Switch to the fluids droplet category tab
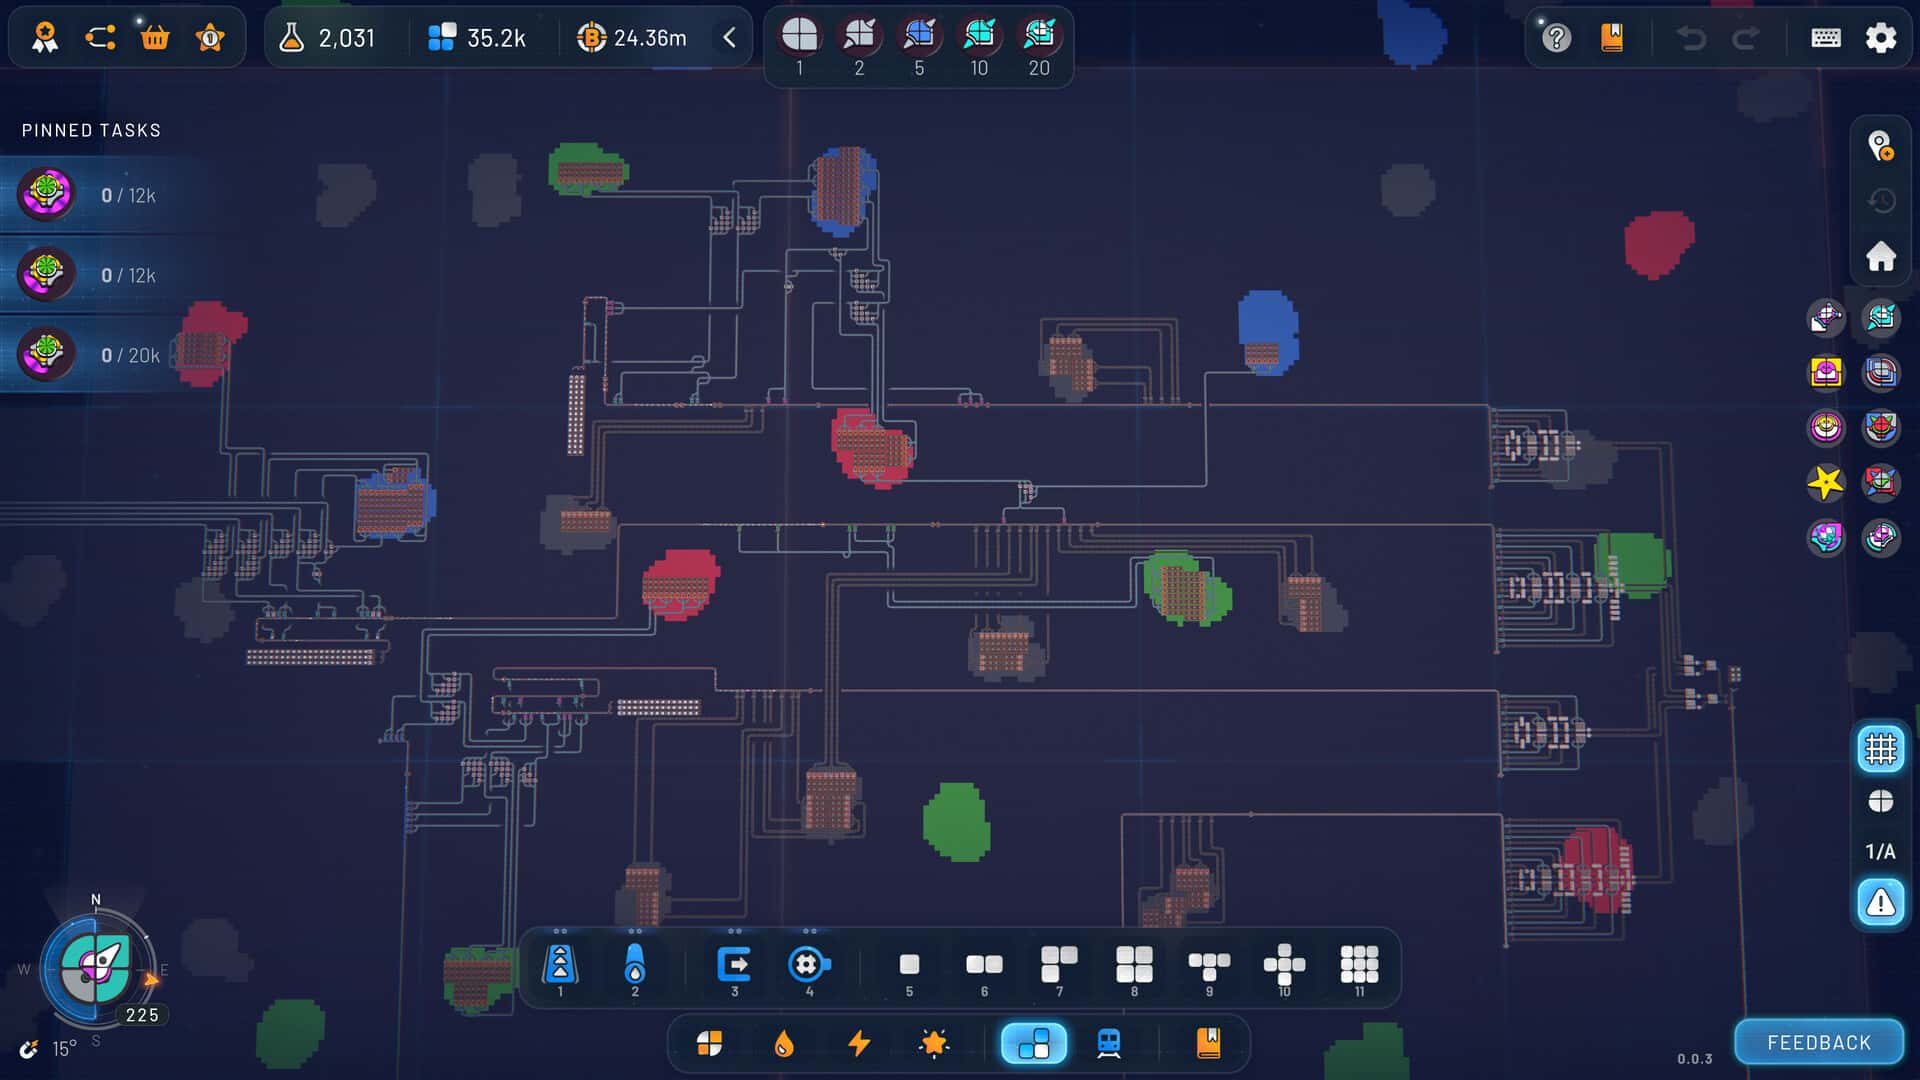Image resolution: width=1920 pixels, height=1080 pixels. click(x=784, y=1044)
